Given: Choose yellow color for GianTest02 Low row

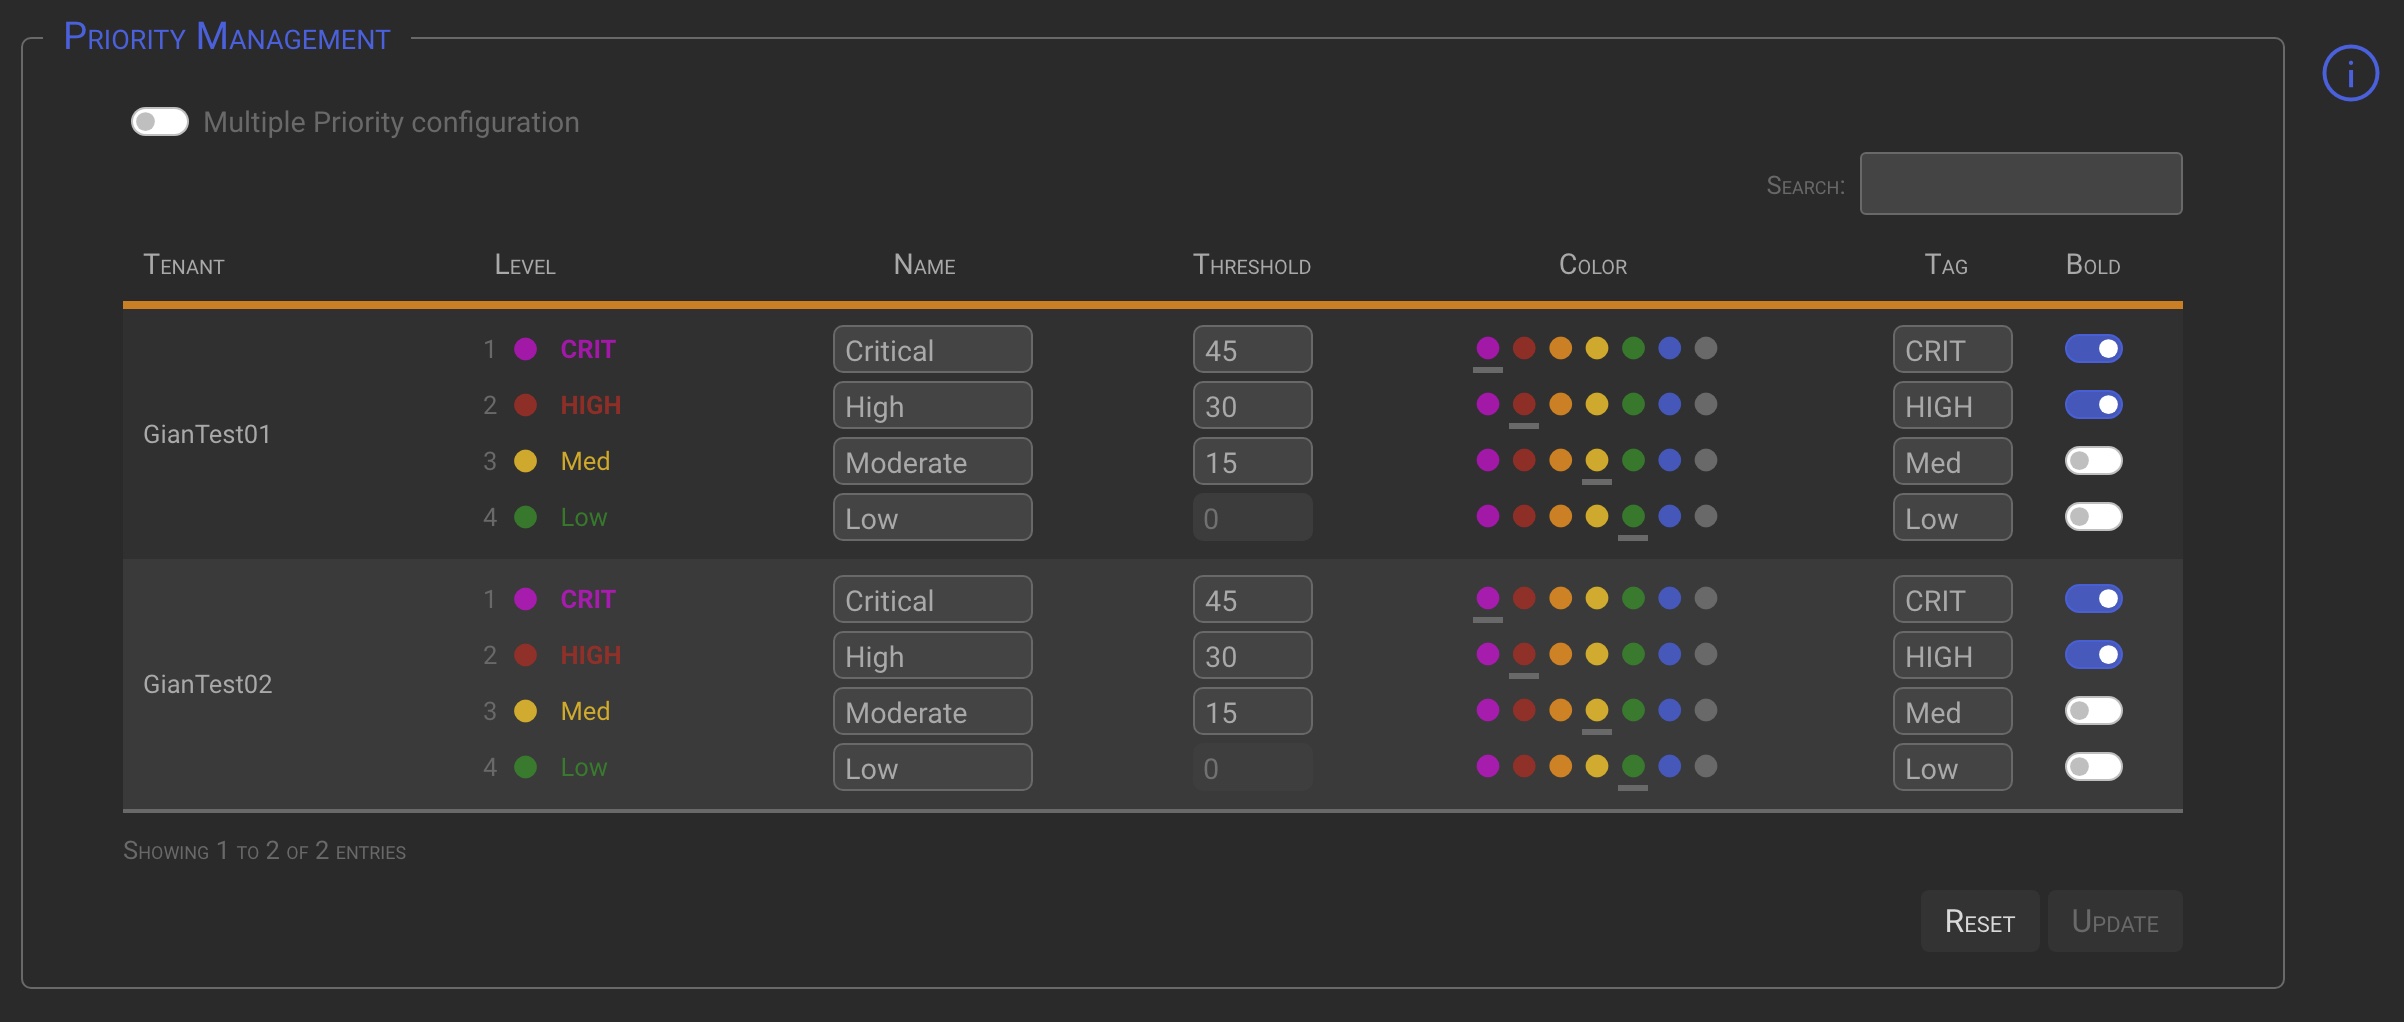Looking at the screenshot, I should coord(1597,766).
